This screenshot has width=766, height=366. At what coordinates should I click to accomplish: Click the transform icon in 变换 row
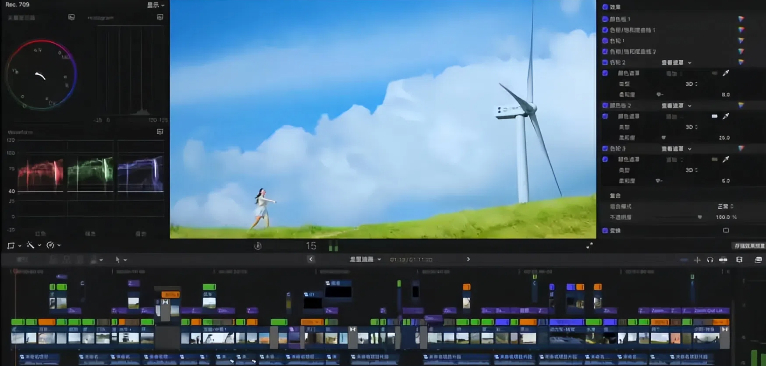726,230
